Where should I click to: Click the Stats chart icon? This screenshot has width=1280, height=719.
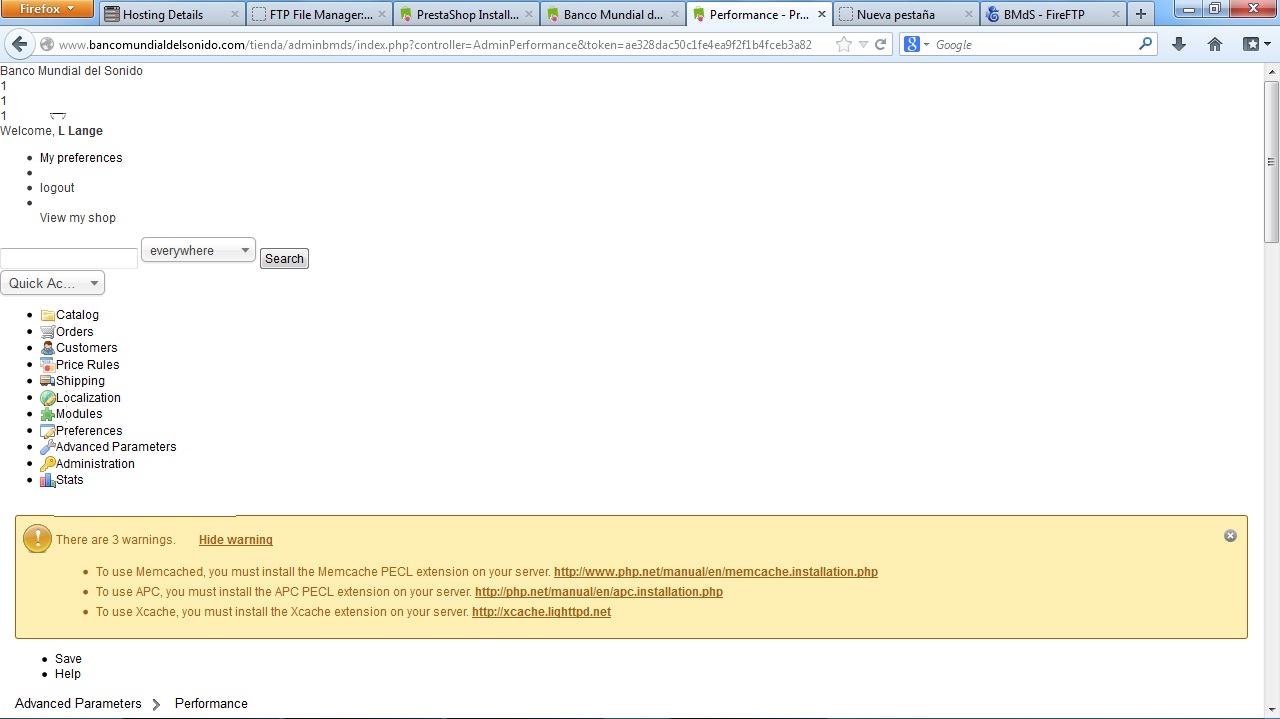pos(48,480)
